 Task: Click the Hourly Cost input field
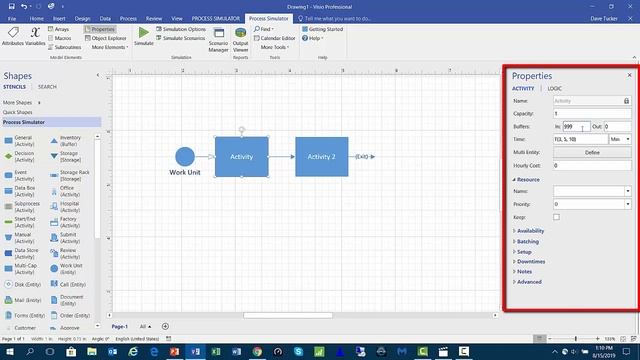(592, 165)
